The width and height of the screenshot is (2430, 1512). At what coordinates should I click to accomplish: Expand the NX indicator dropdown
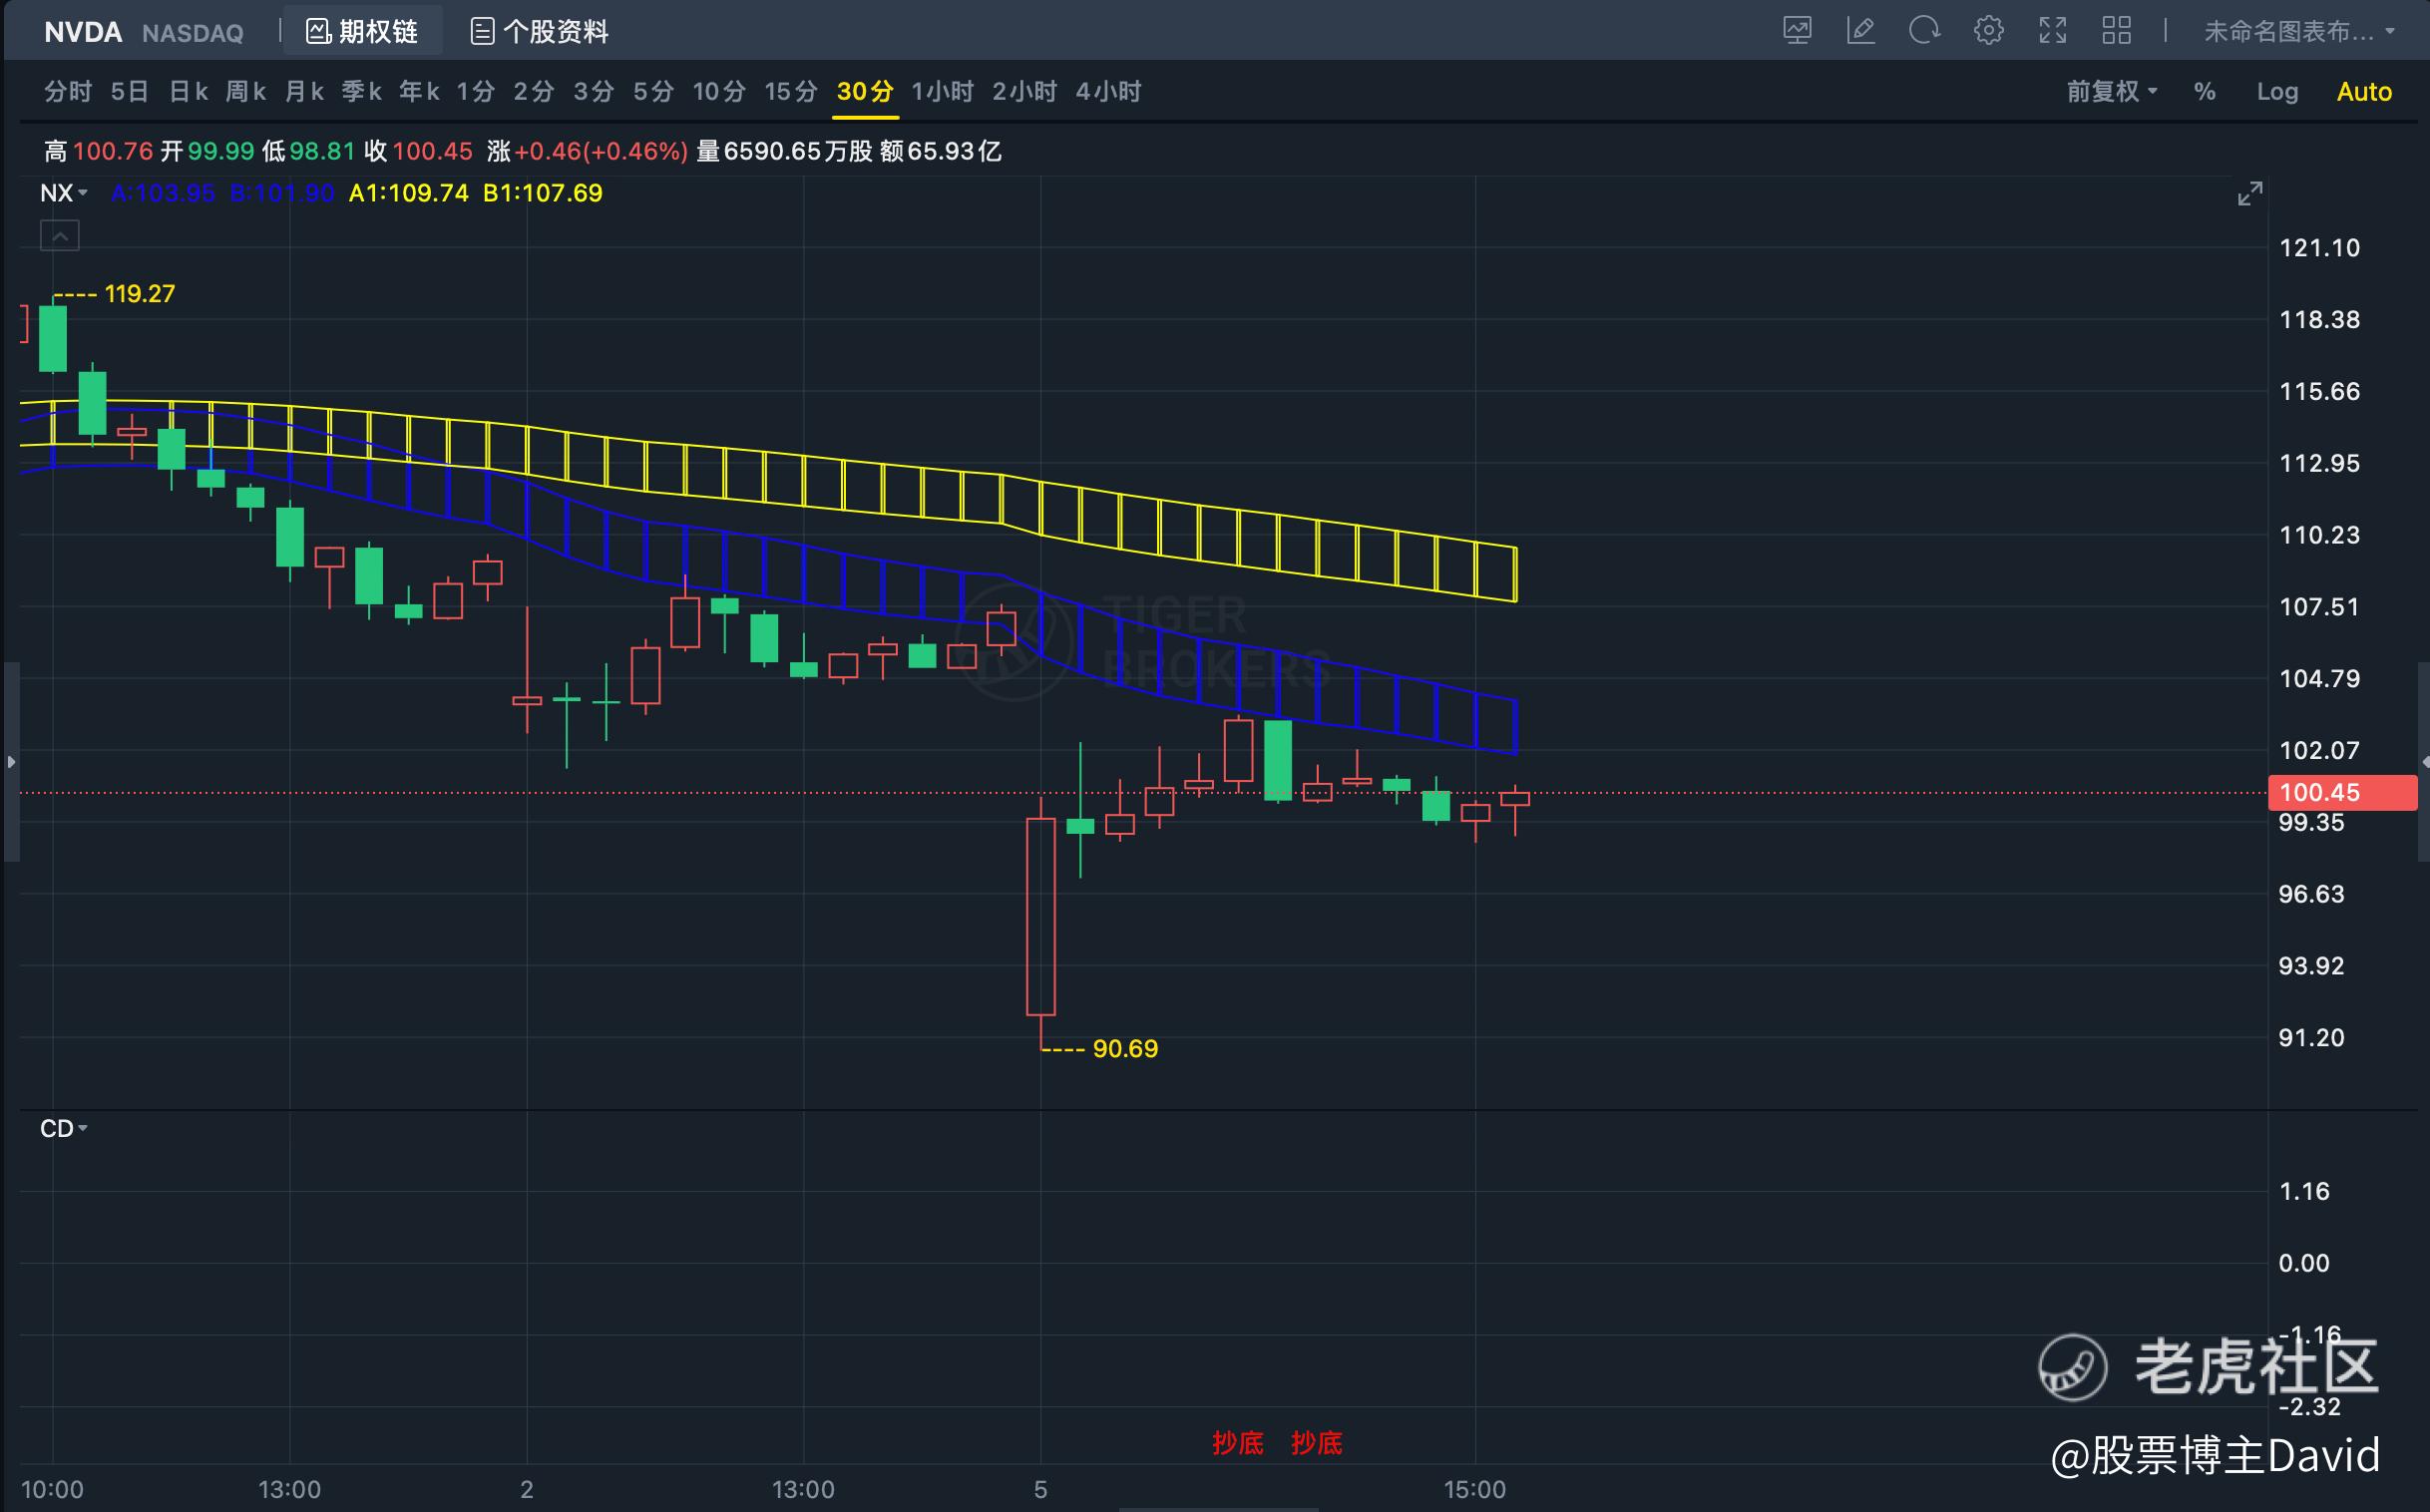[x=64, y=193]
